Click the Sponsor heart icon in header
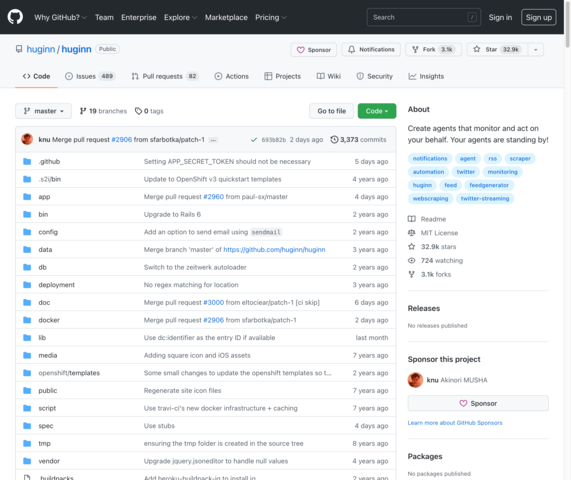Image resolution: width=571 pixels, height=480 pixels. (x=300, y=50)
